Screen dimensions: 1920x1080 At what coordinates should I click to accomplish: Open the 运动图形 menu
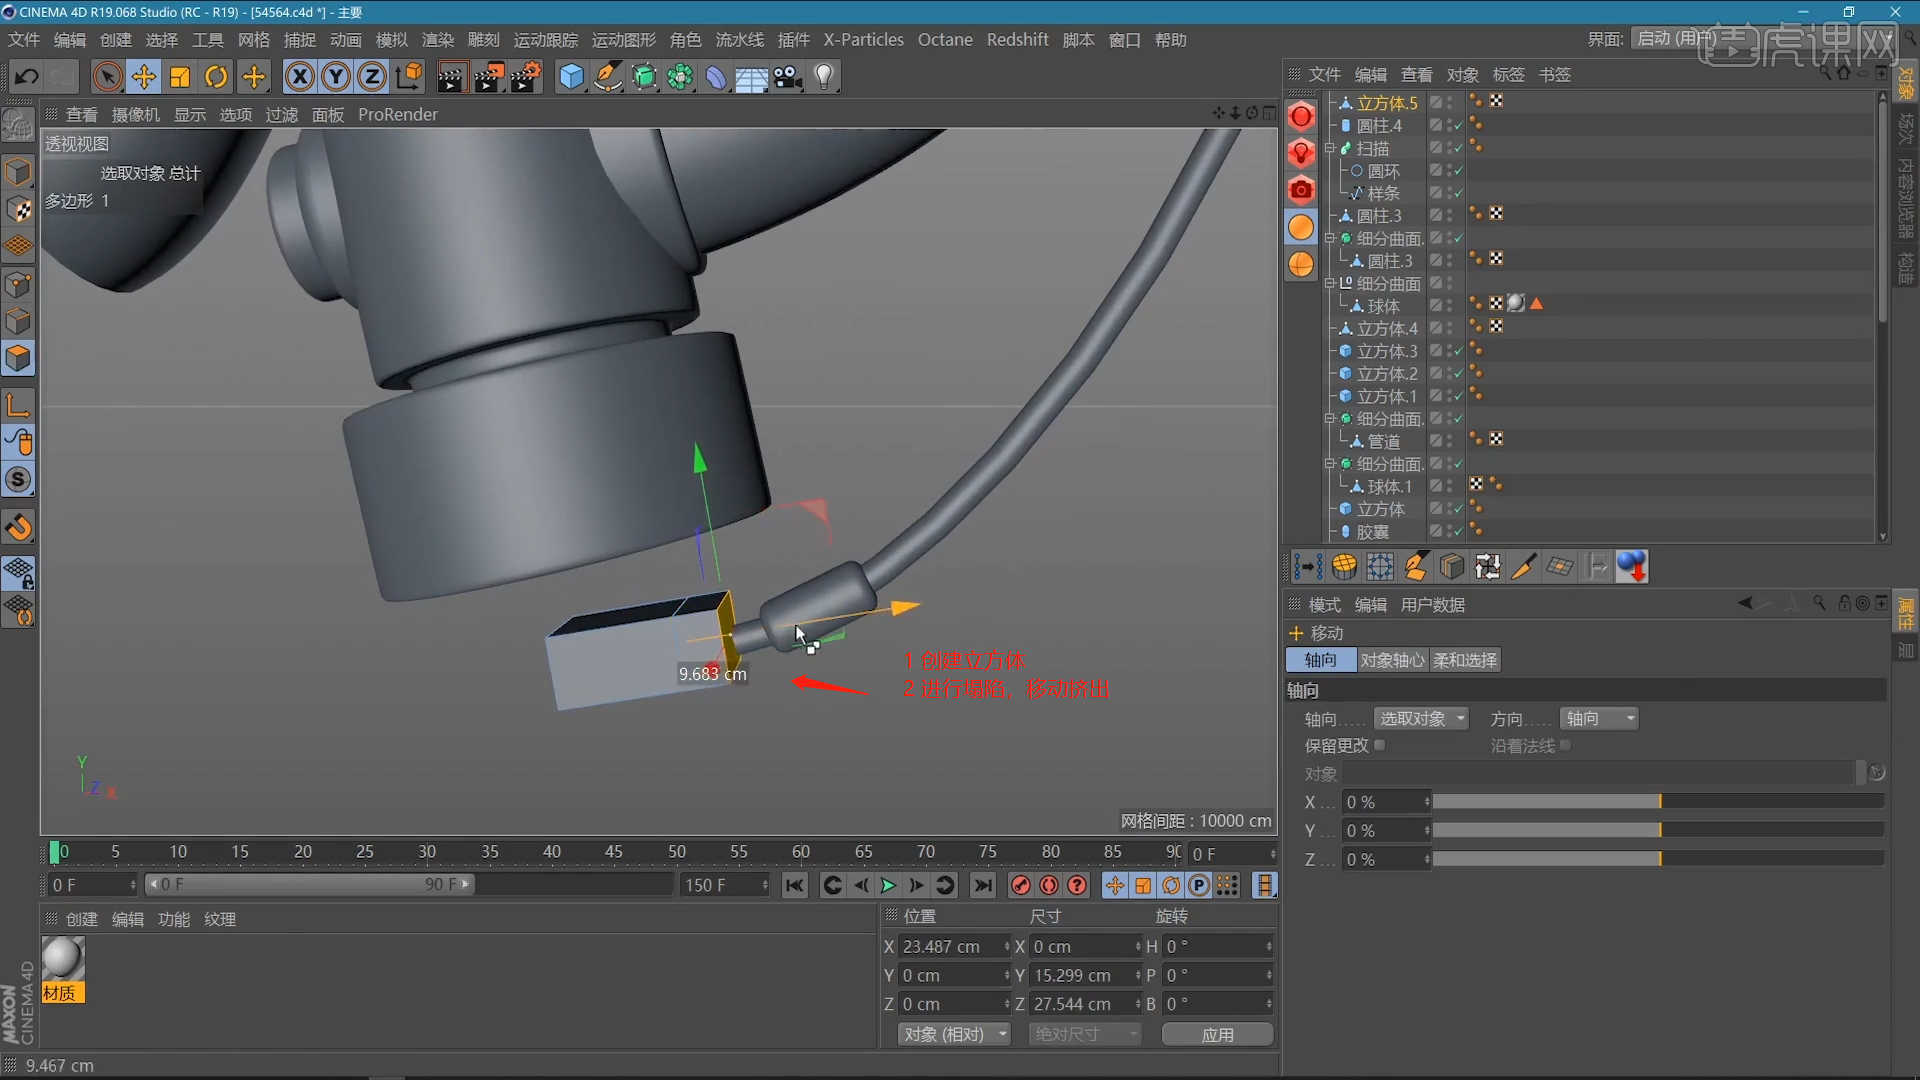click(623, 40)
